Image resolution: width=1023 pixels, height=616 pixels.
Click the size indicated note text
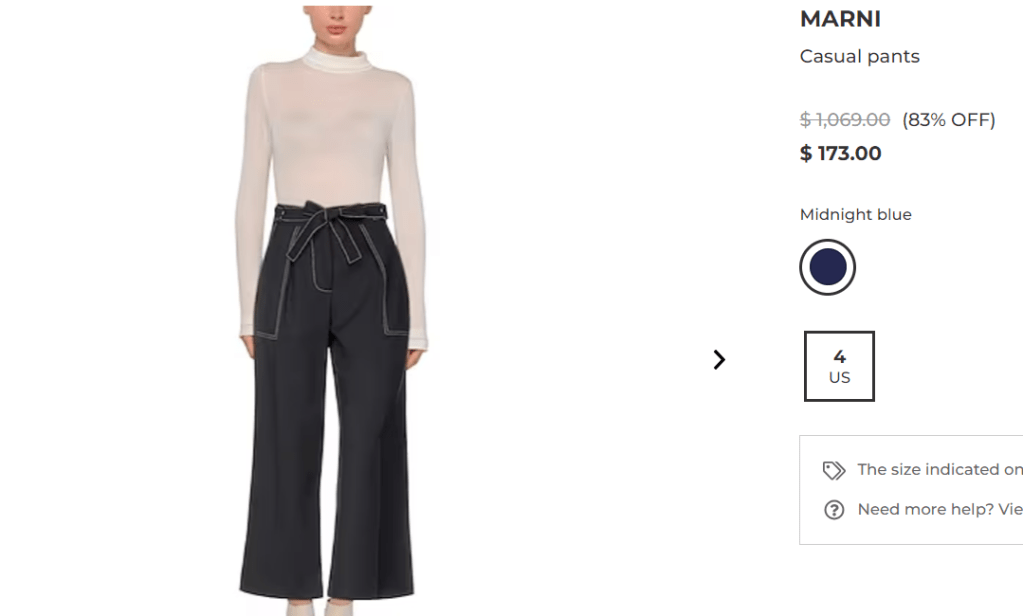[939, 470]
